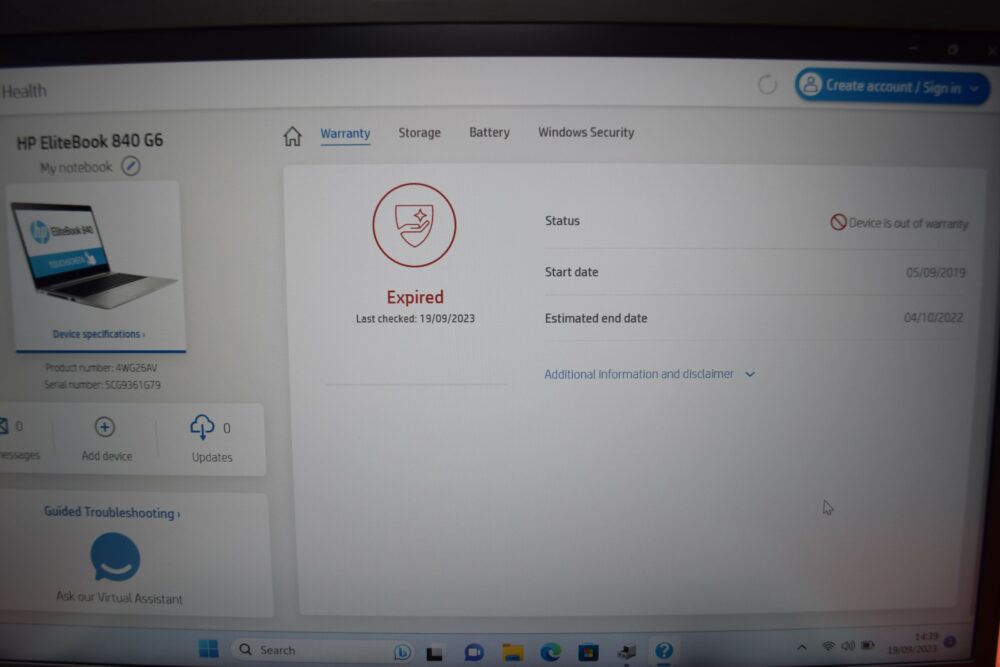Click the volume speaker tray icon
The height and width of the screenshot is (667, 1000).
[x=848, y=646]
